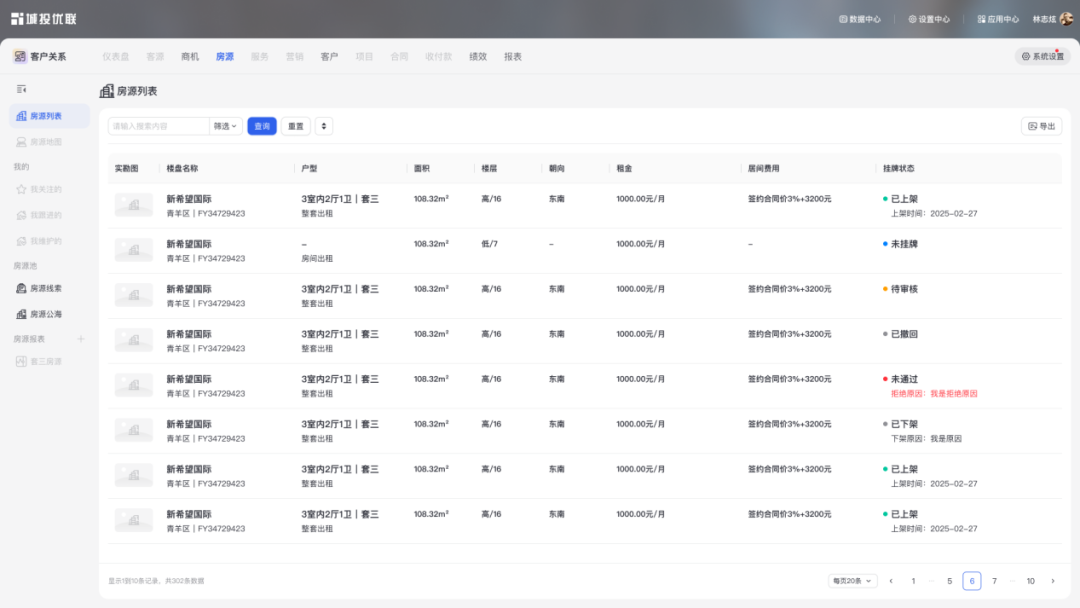Click the blue 查询 button
Viewport: 1080px width, 608px height.
[262, 126]
